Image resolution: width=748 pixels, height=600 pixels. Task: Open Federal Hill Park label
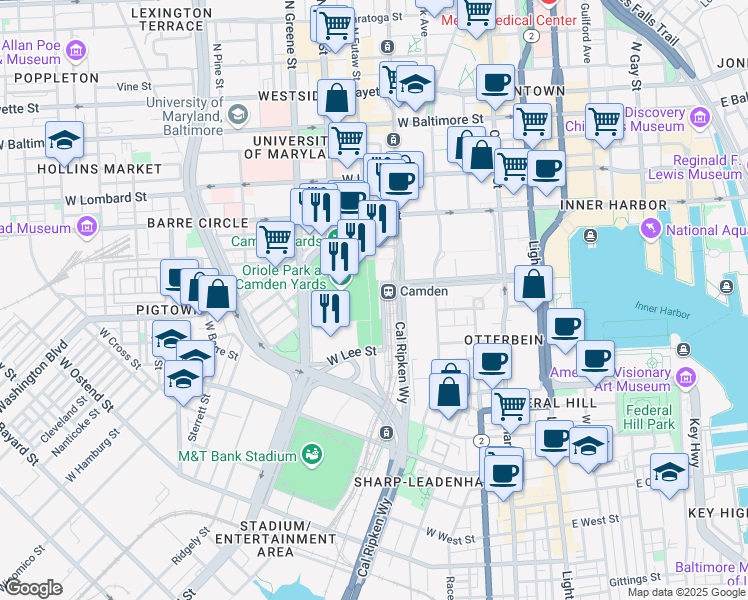click(649, 417)
